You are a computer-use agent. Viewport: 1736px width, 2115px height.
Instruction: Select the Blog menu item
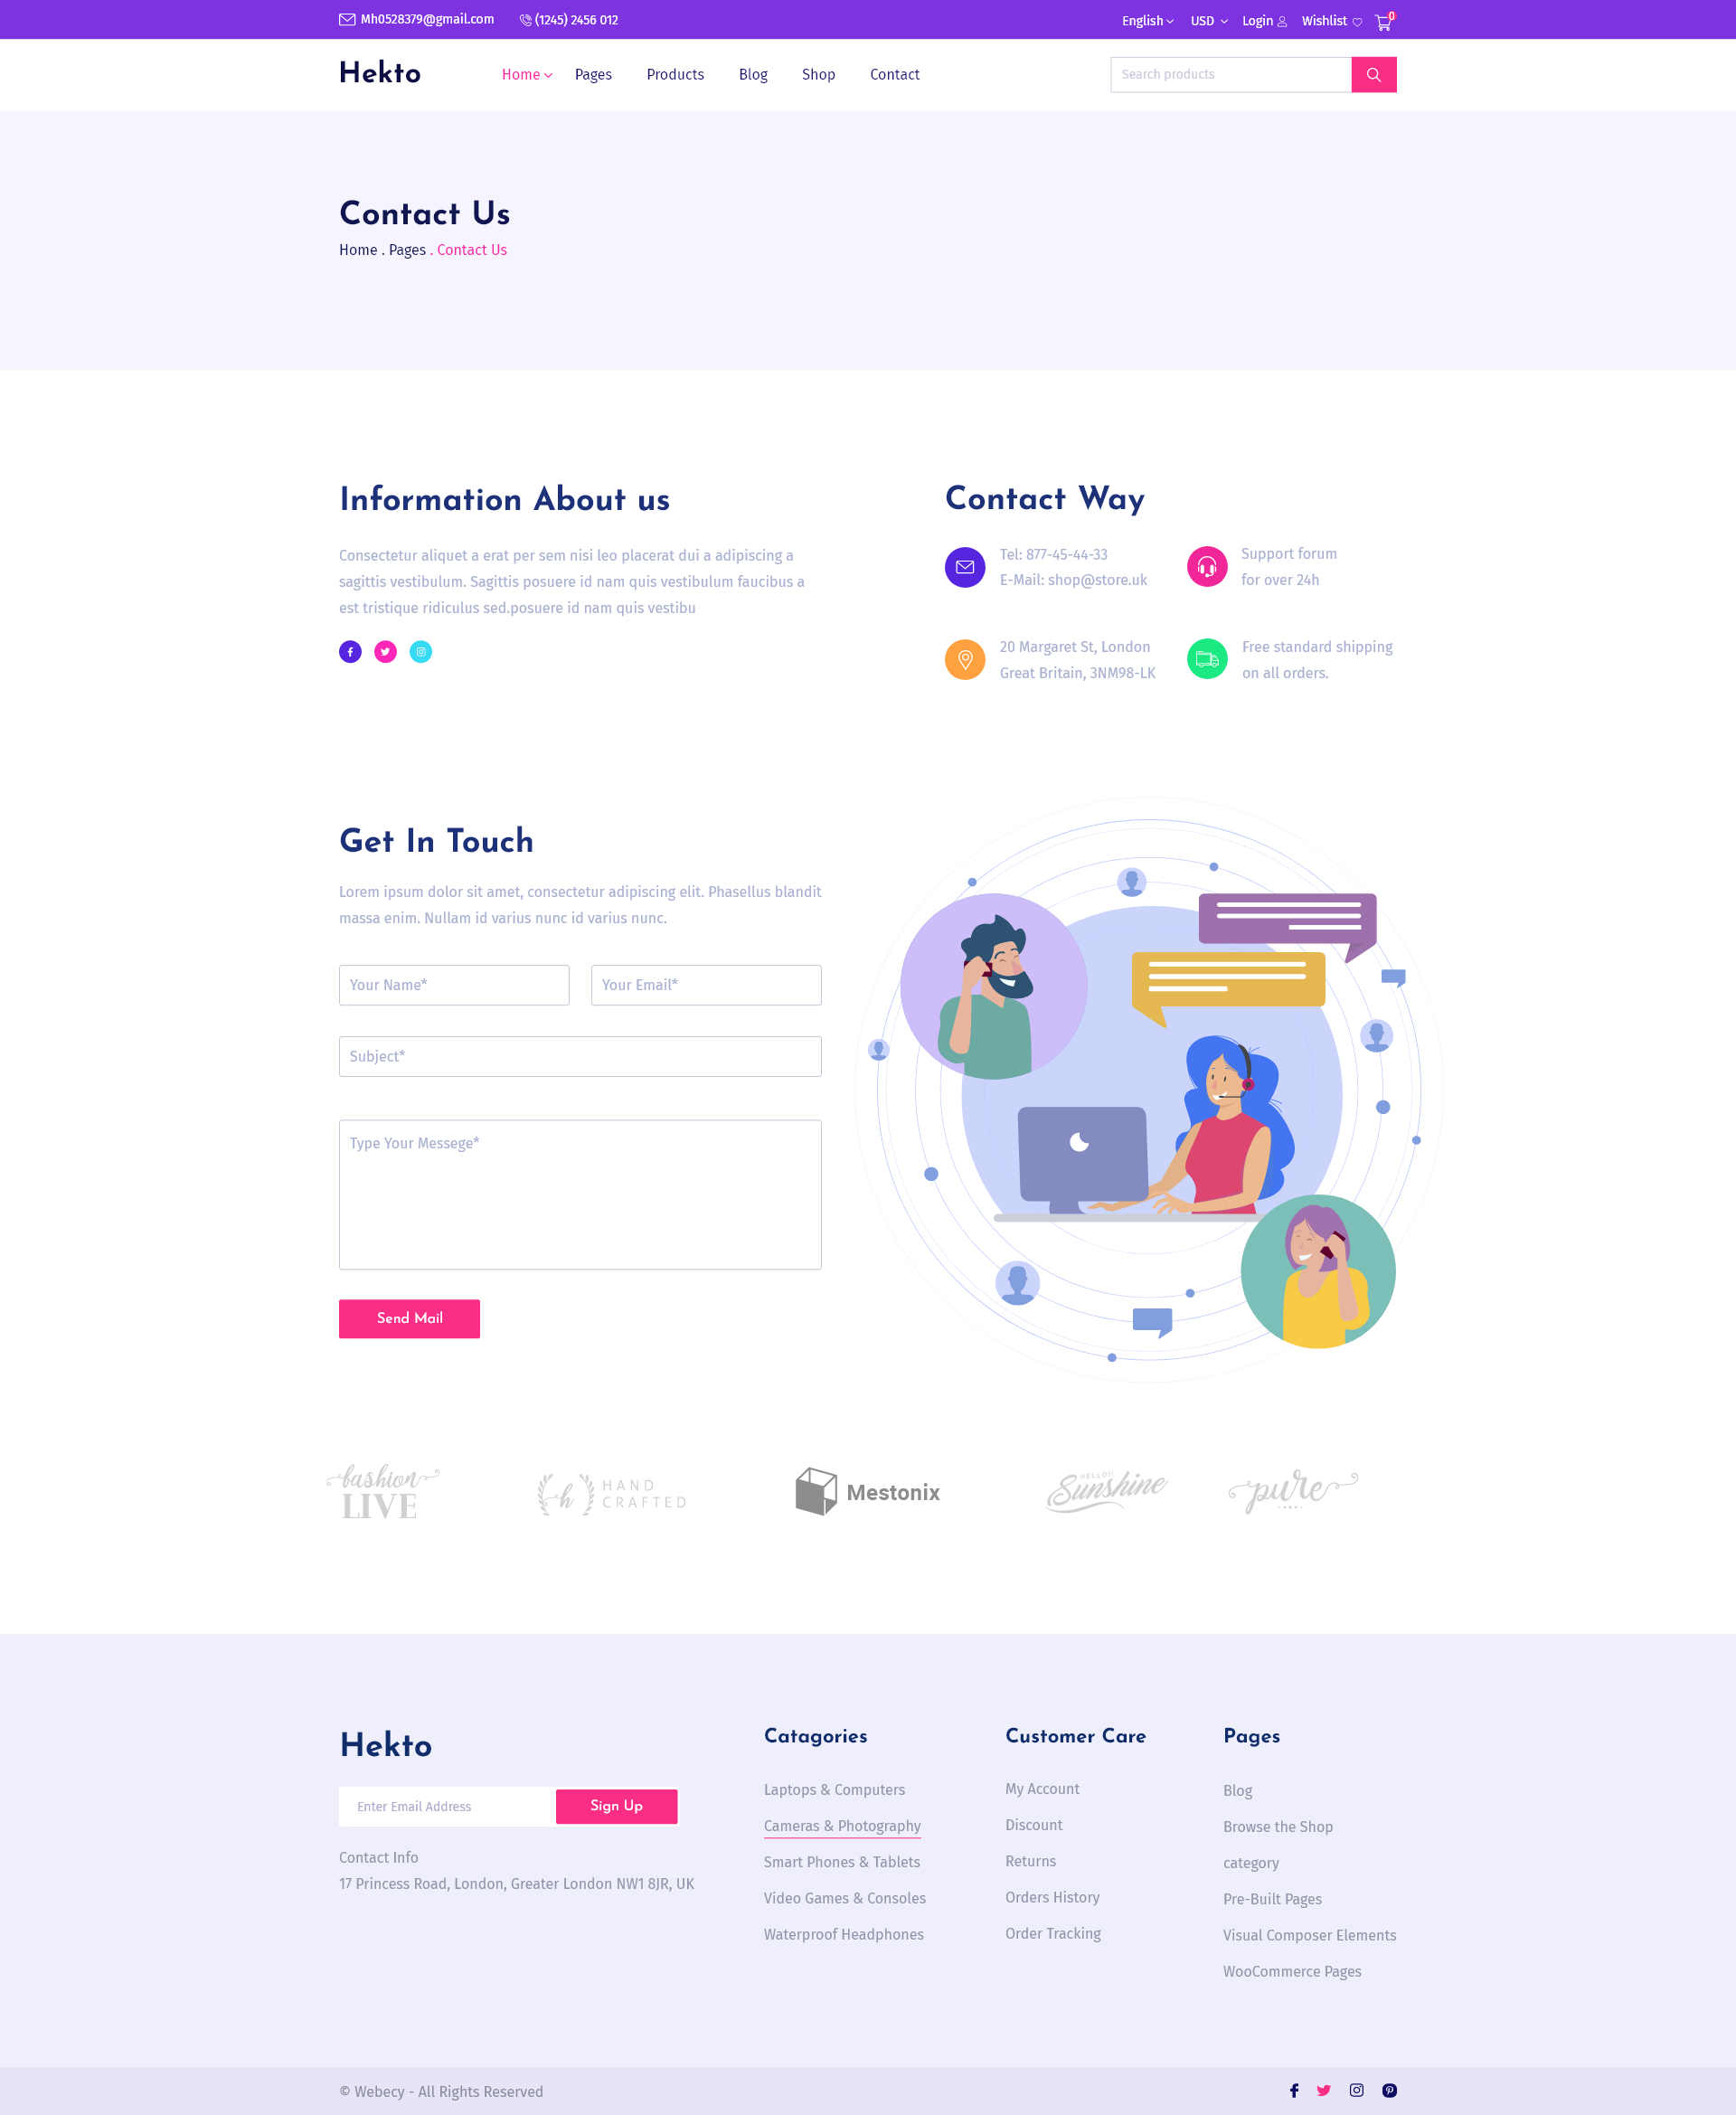click(x=752, y=74)
